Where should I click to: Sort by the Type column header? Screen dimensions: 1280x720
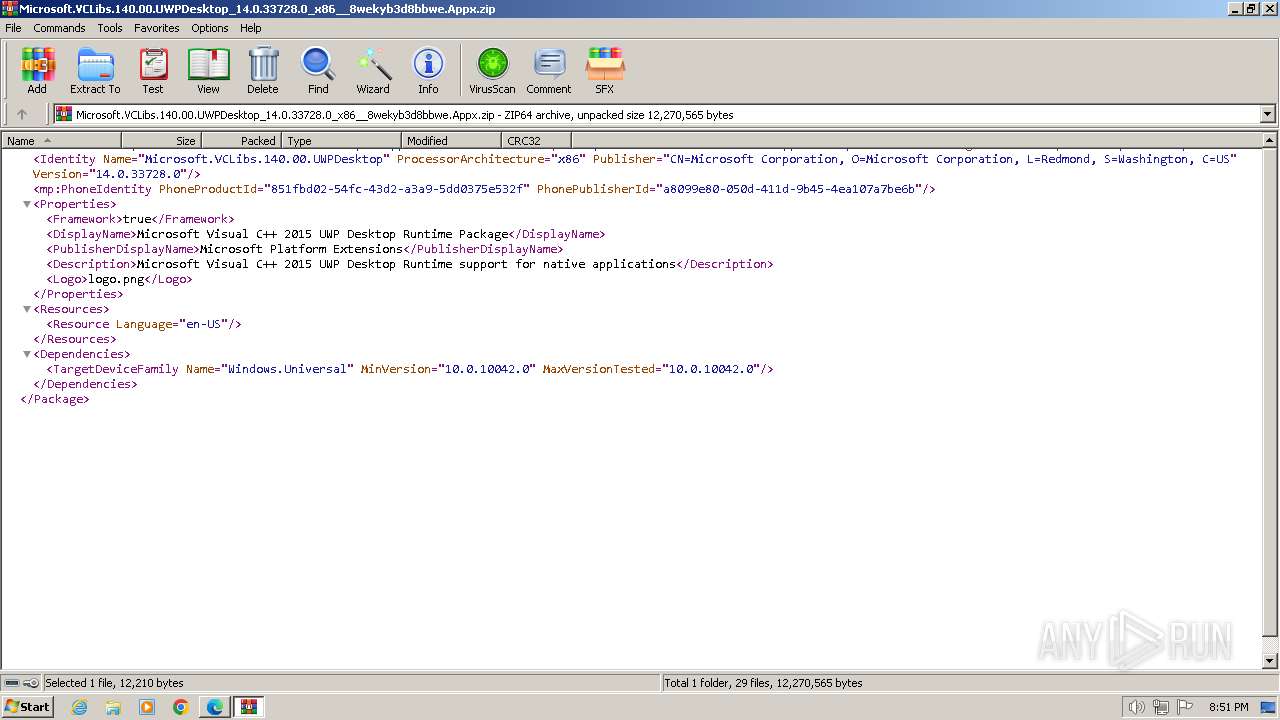click(341, 141)
